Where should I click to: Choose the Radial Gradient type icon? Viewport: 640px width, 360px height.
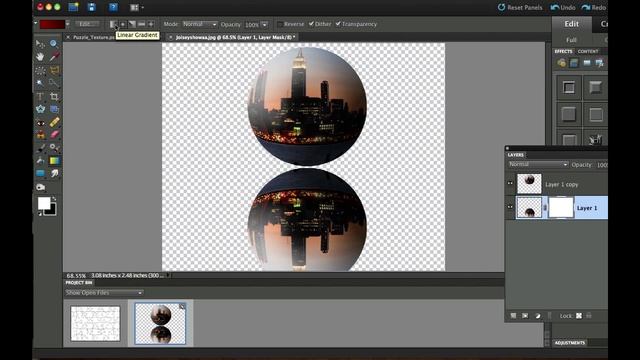point(122,24)
